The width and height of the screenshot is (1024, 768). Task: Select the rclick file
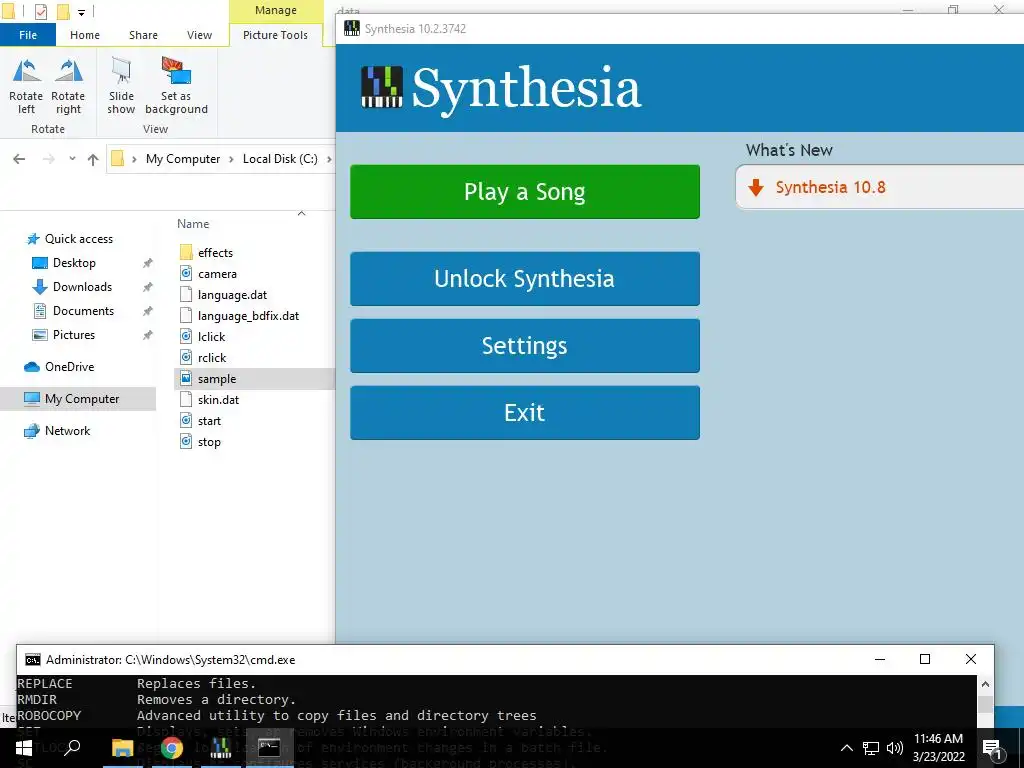212,357
